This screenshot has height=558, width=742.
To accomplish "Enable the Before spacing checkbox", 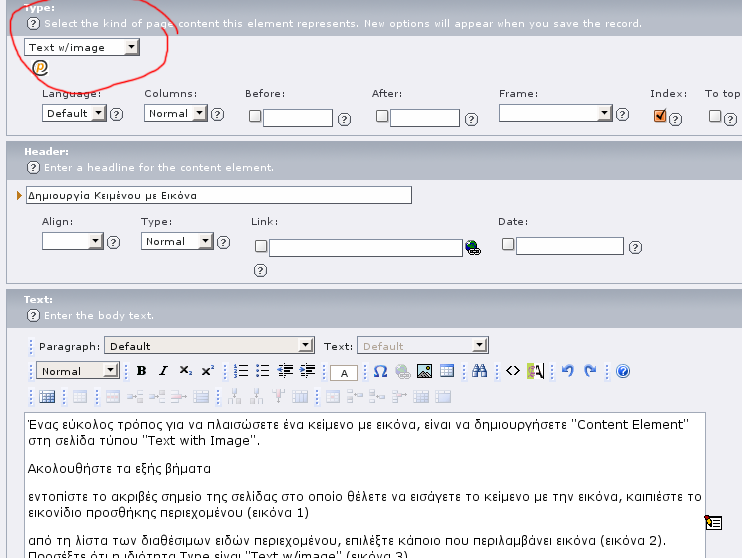I will point(255,116).
